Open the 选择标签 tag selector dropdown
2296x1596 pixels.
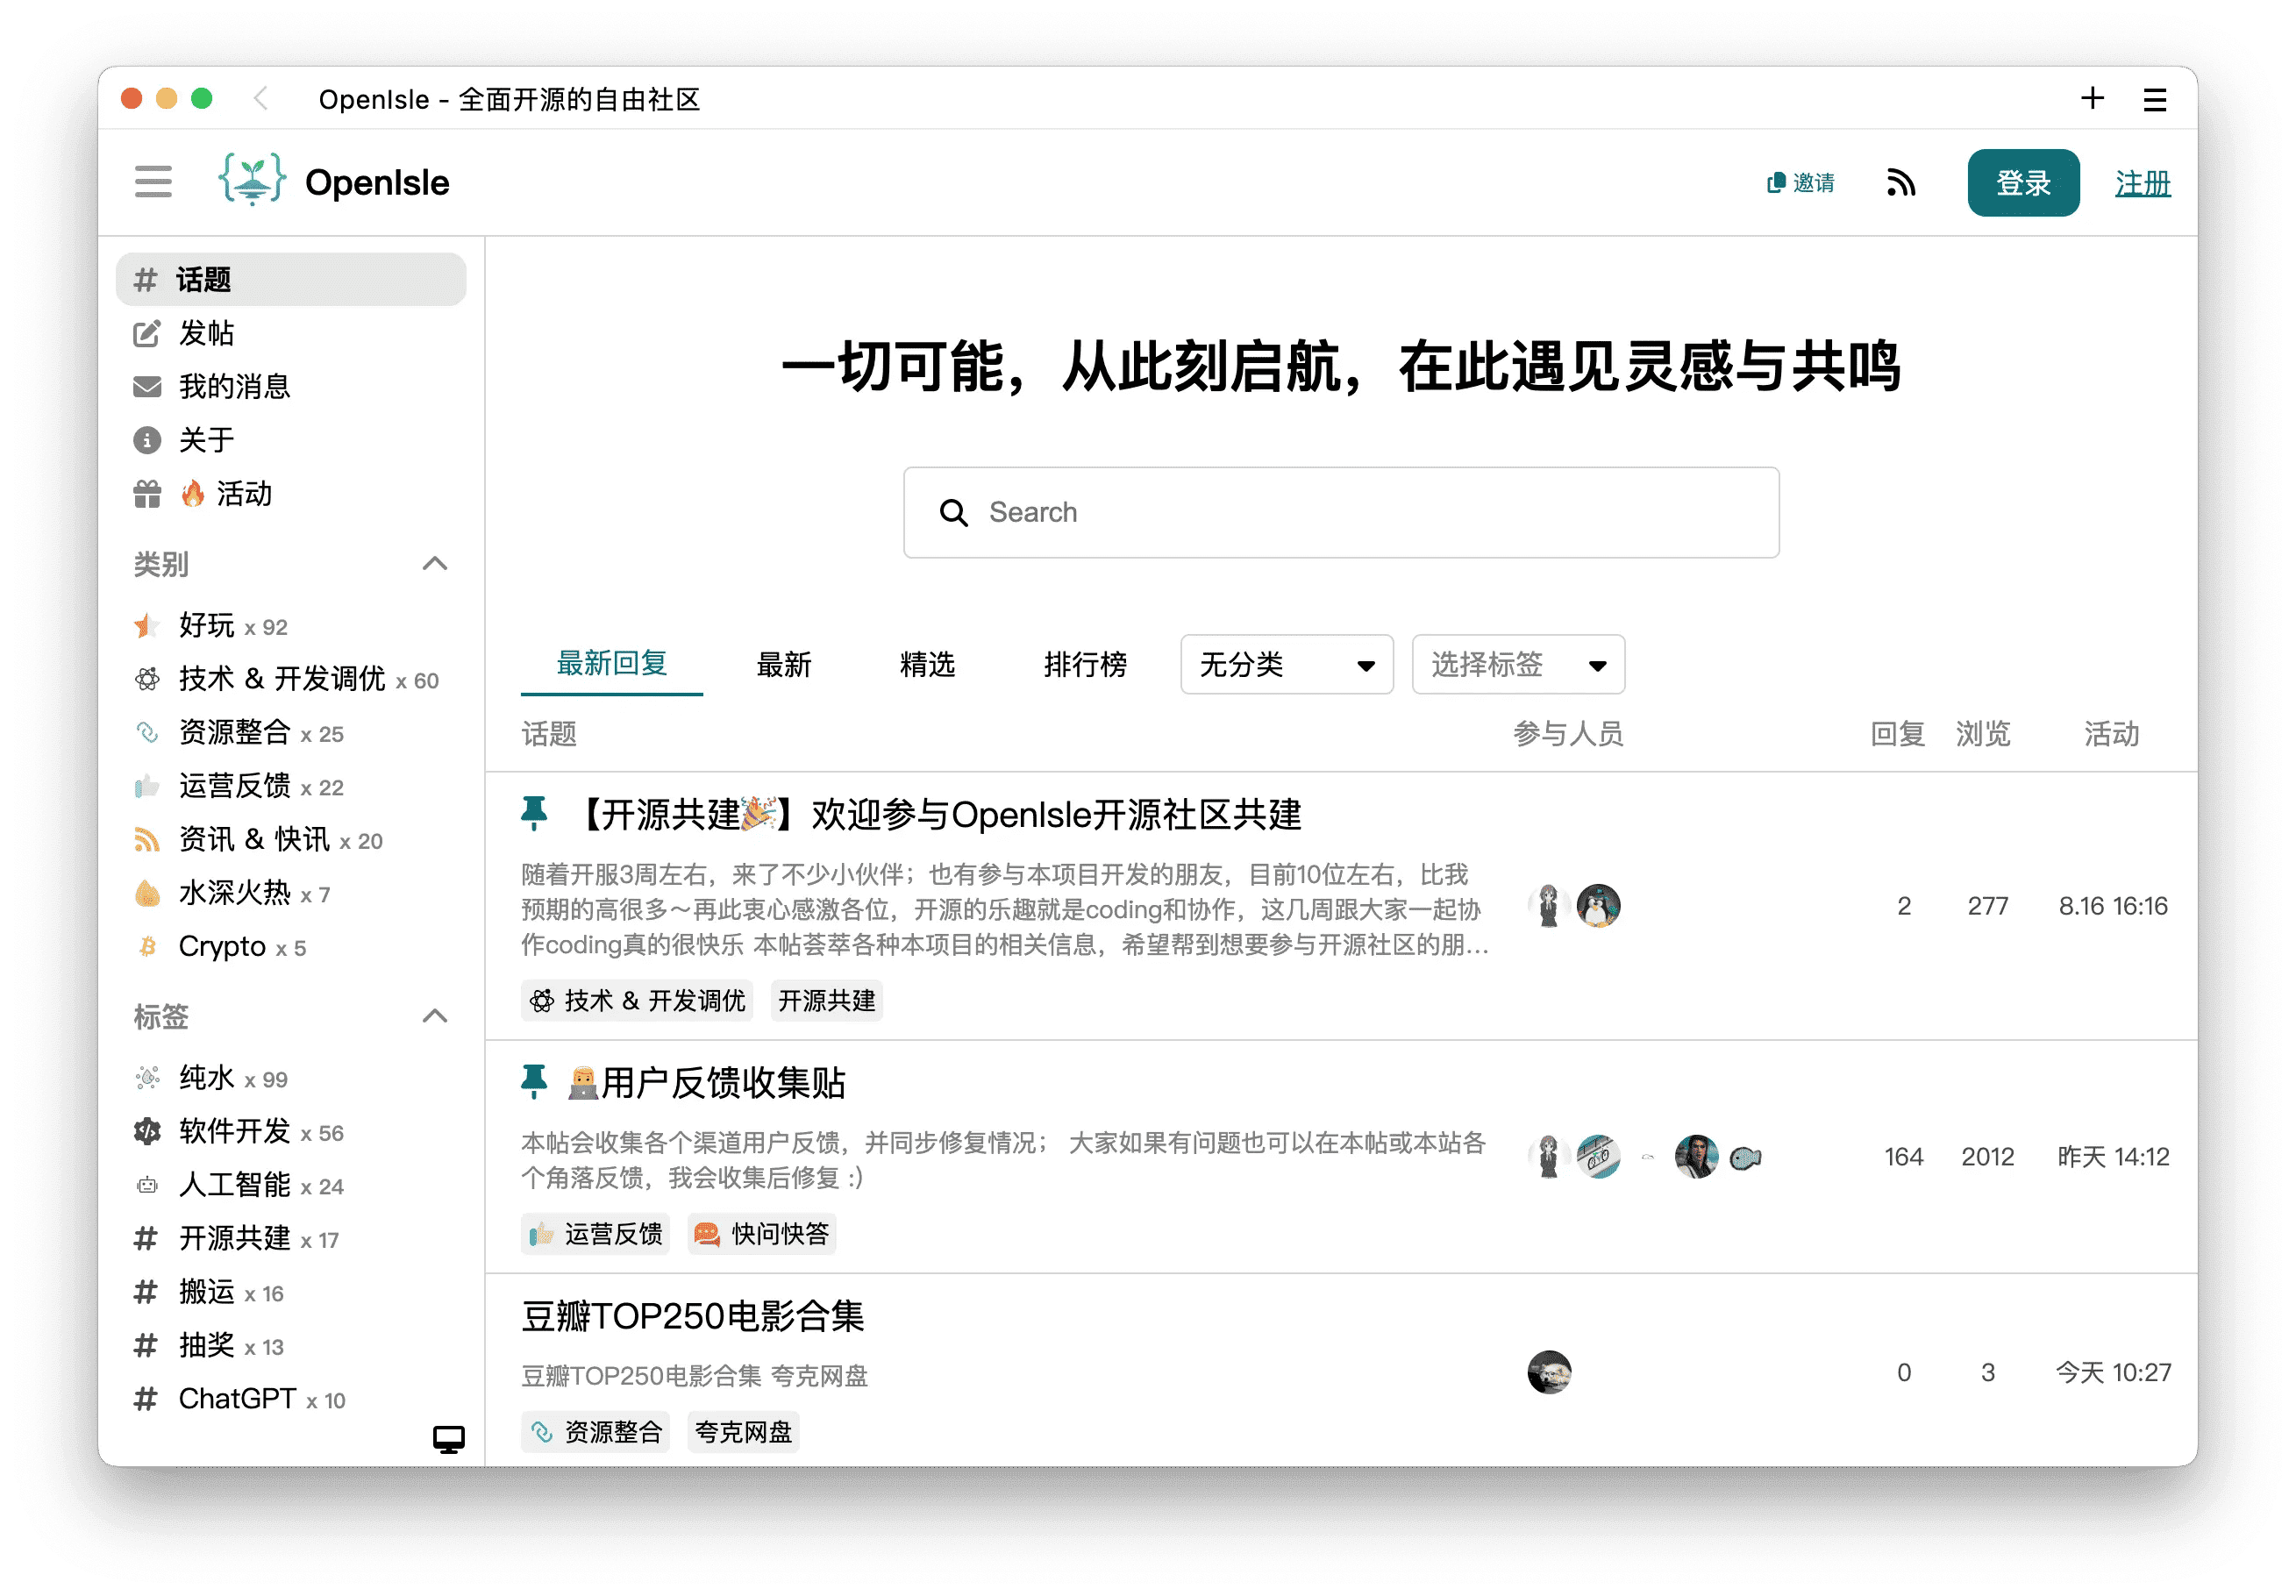1517,664
